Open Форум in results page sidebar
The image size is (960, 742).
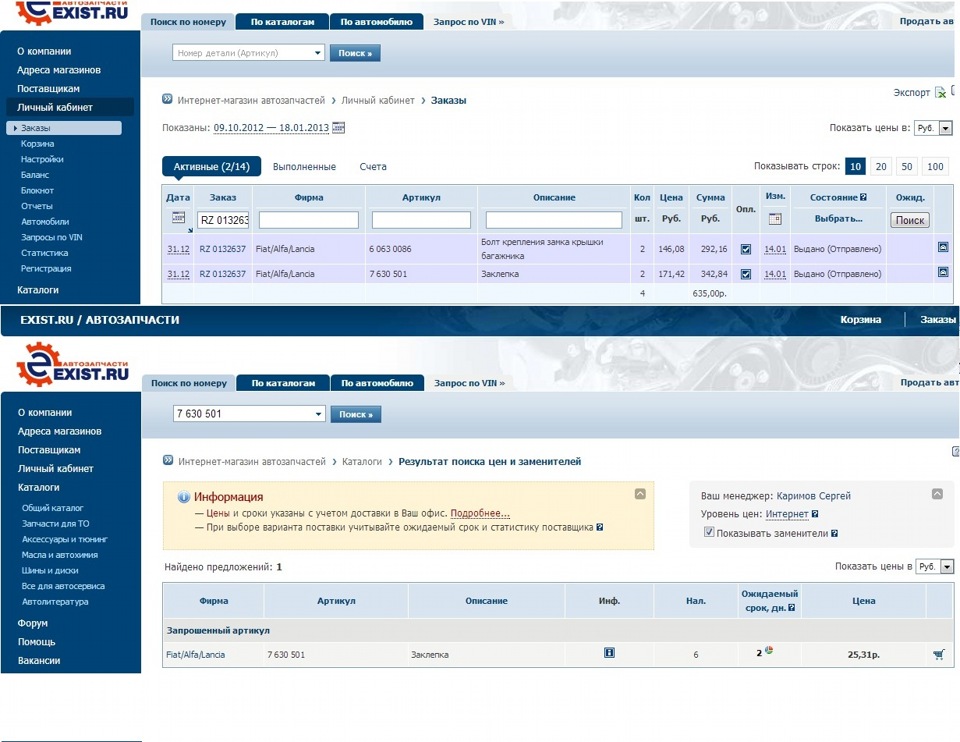tap(32, 623)
